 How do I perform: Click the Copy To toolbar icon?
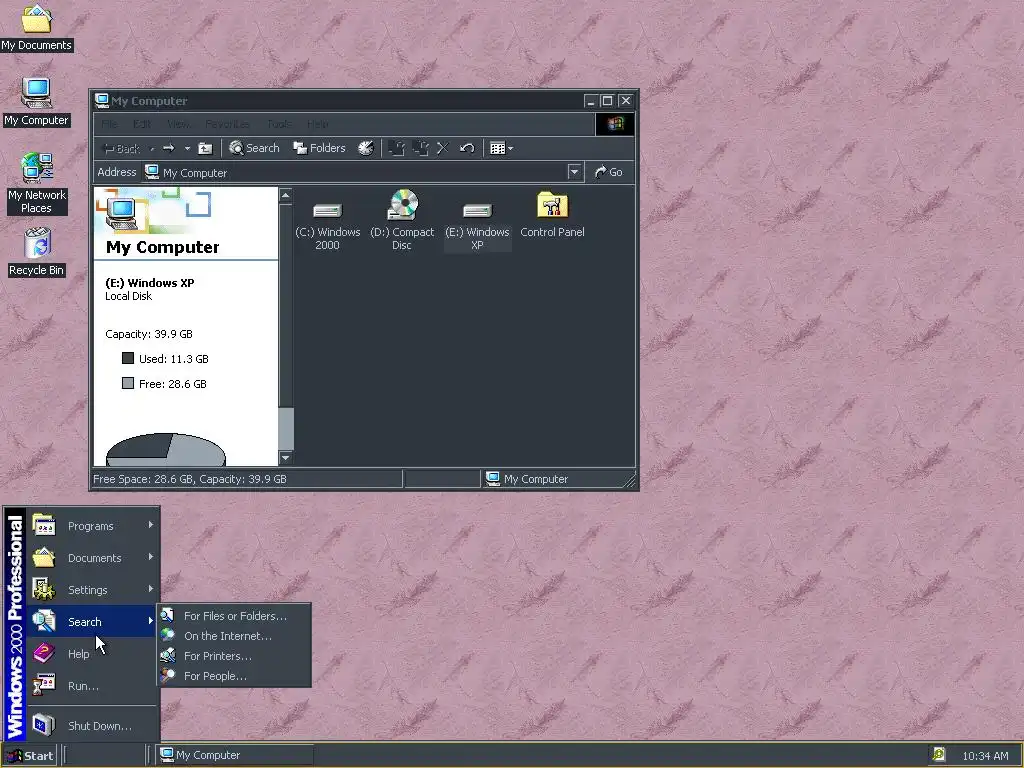pos(420,148)
